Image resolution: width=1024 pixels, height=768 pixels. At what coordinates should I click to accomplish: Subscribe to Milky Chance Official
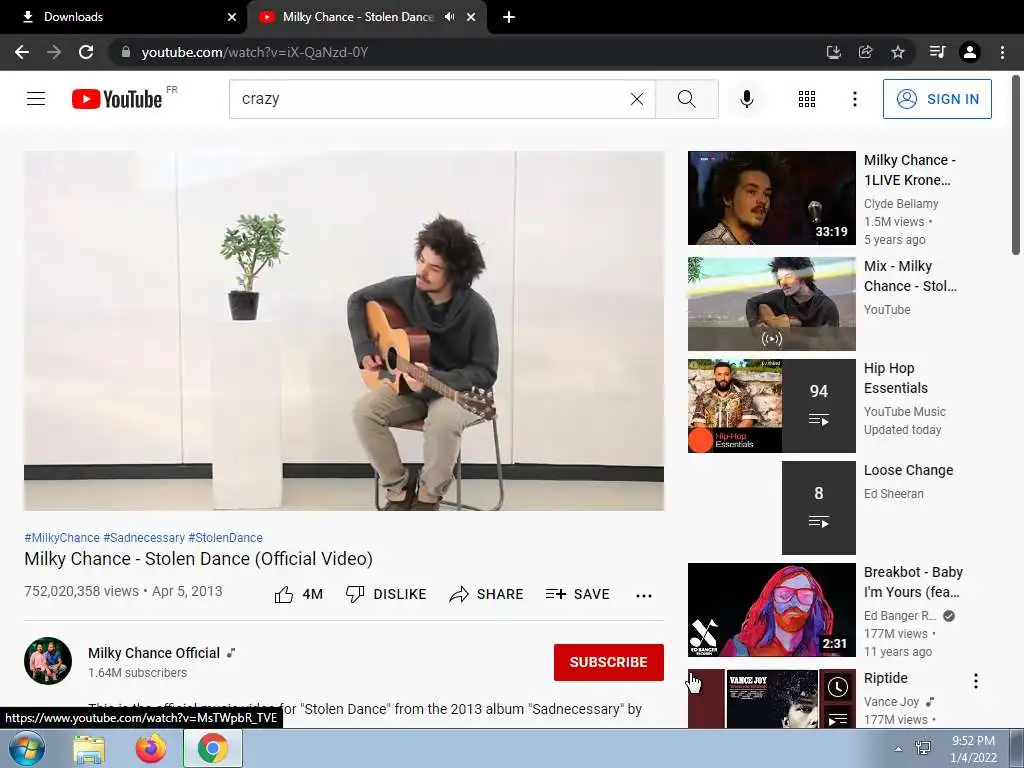[x=609, y=662]
